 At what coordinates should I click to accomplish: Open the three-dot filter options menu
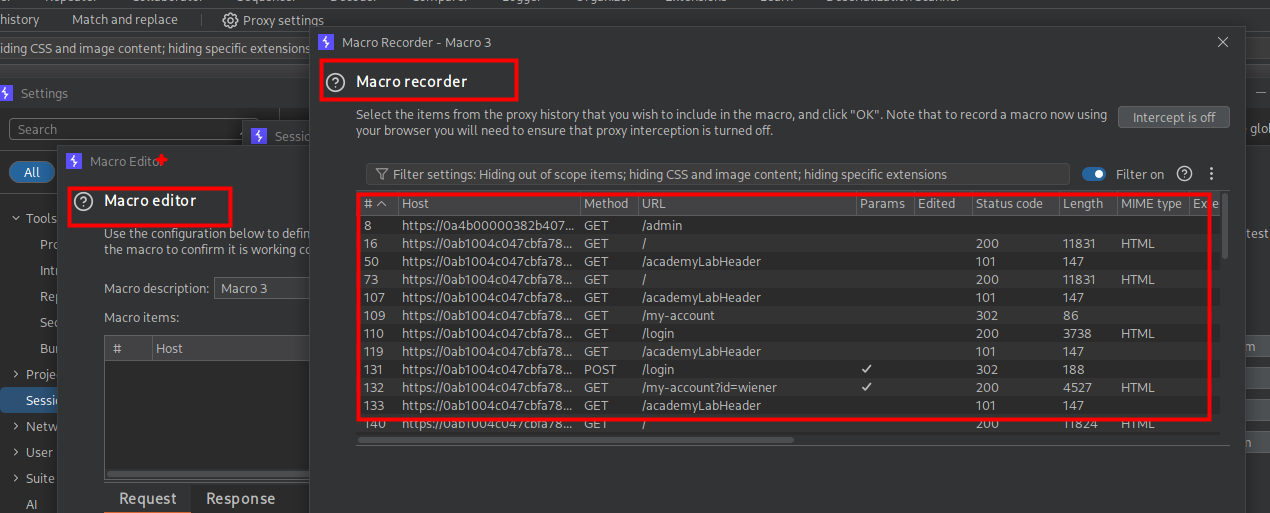[x=1211, y=174]
